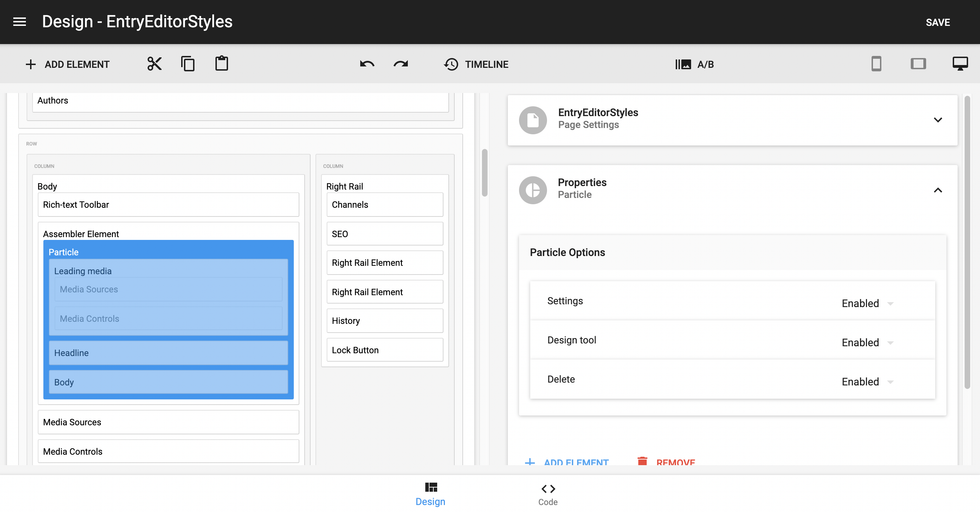Open the Delete Enabled dropdown
Screen dimensions: 980x512
[867, 381]
